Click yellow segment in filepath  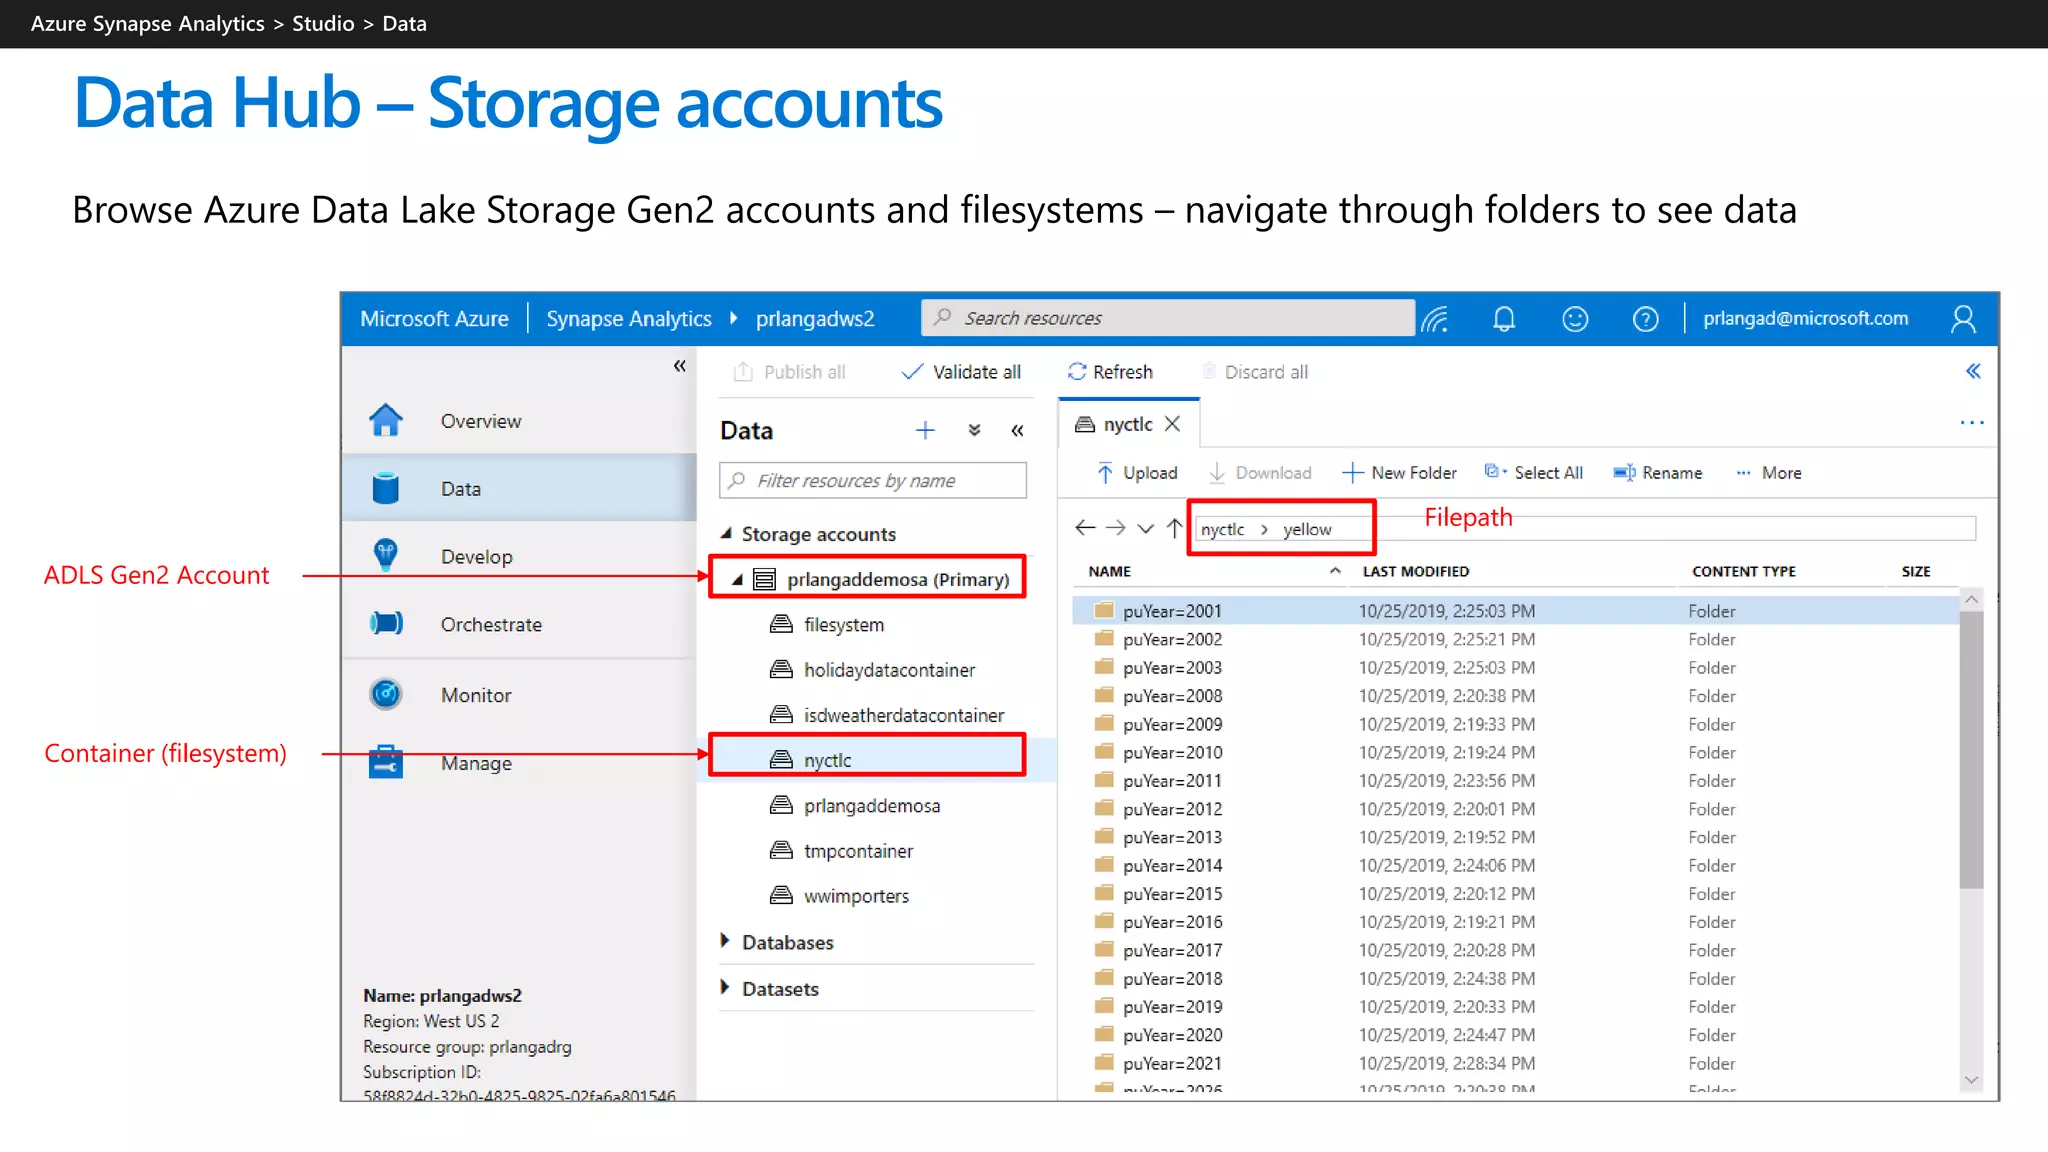1307,529
